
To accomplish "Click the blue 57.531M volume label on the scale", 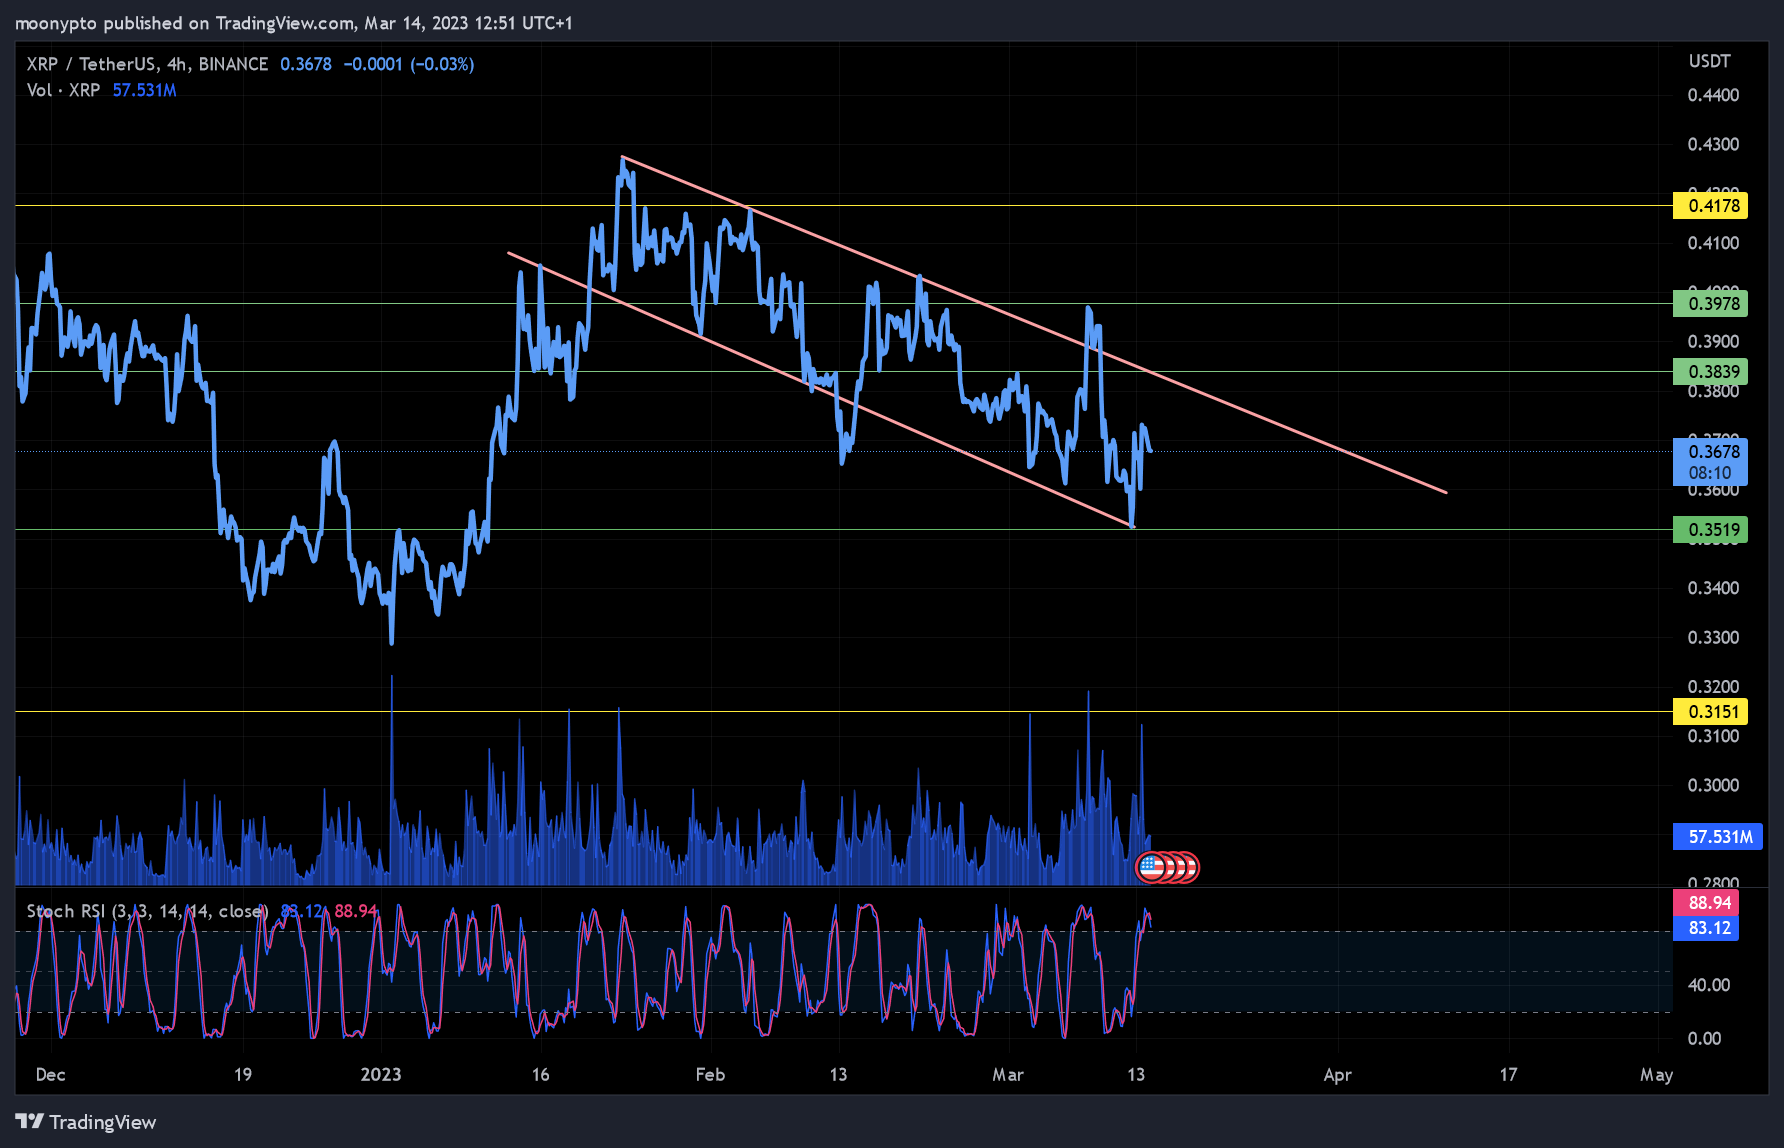I will pyautogui.click(x=1717, y=837).
